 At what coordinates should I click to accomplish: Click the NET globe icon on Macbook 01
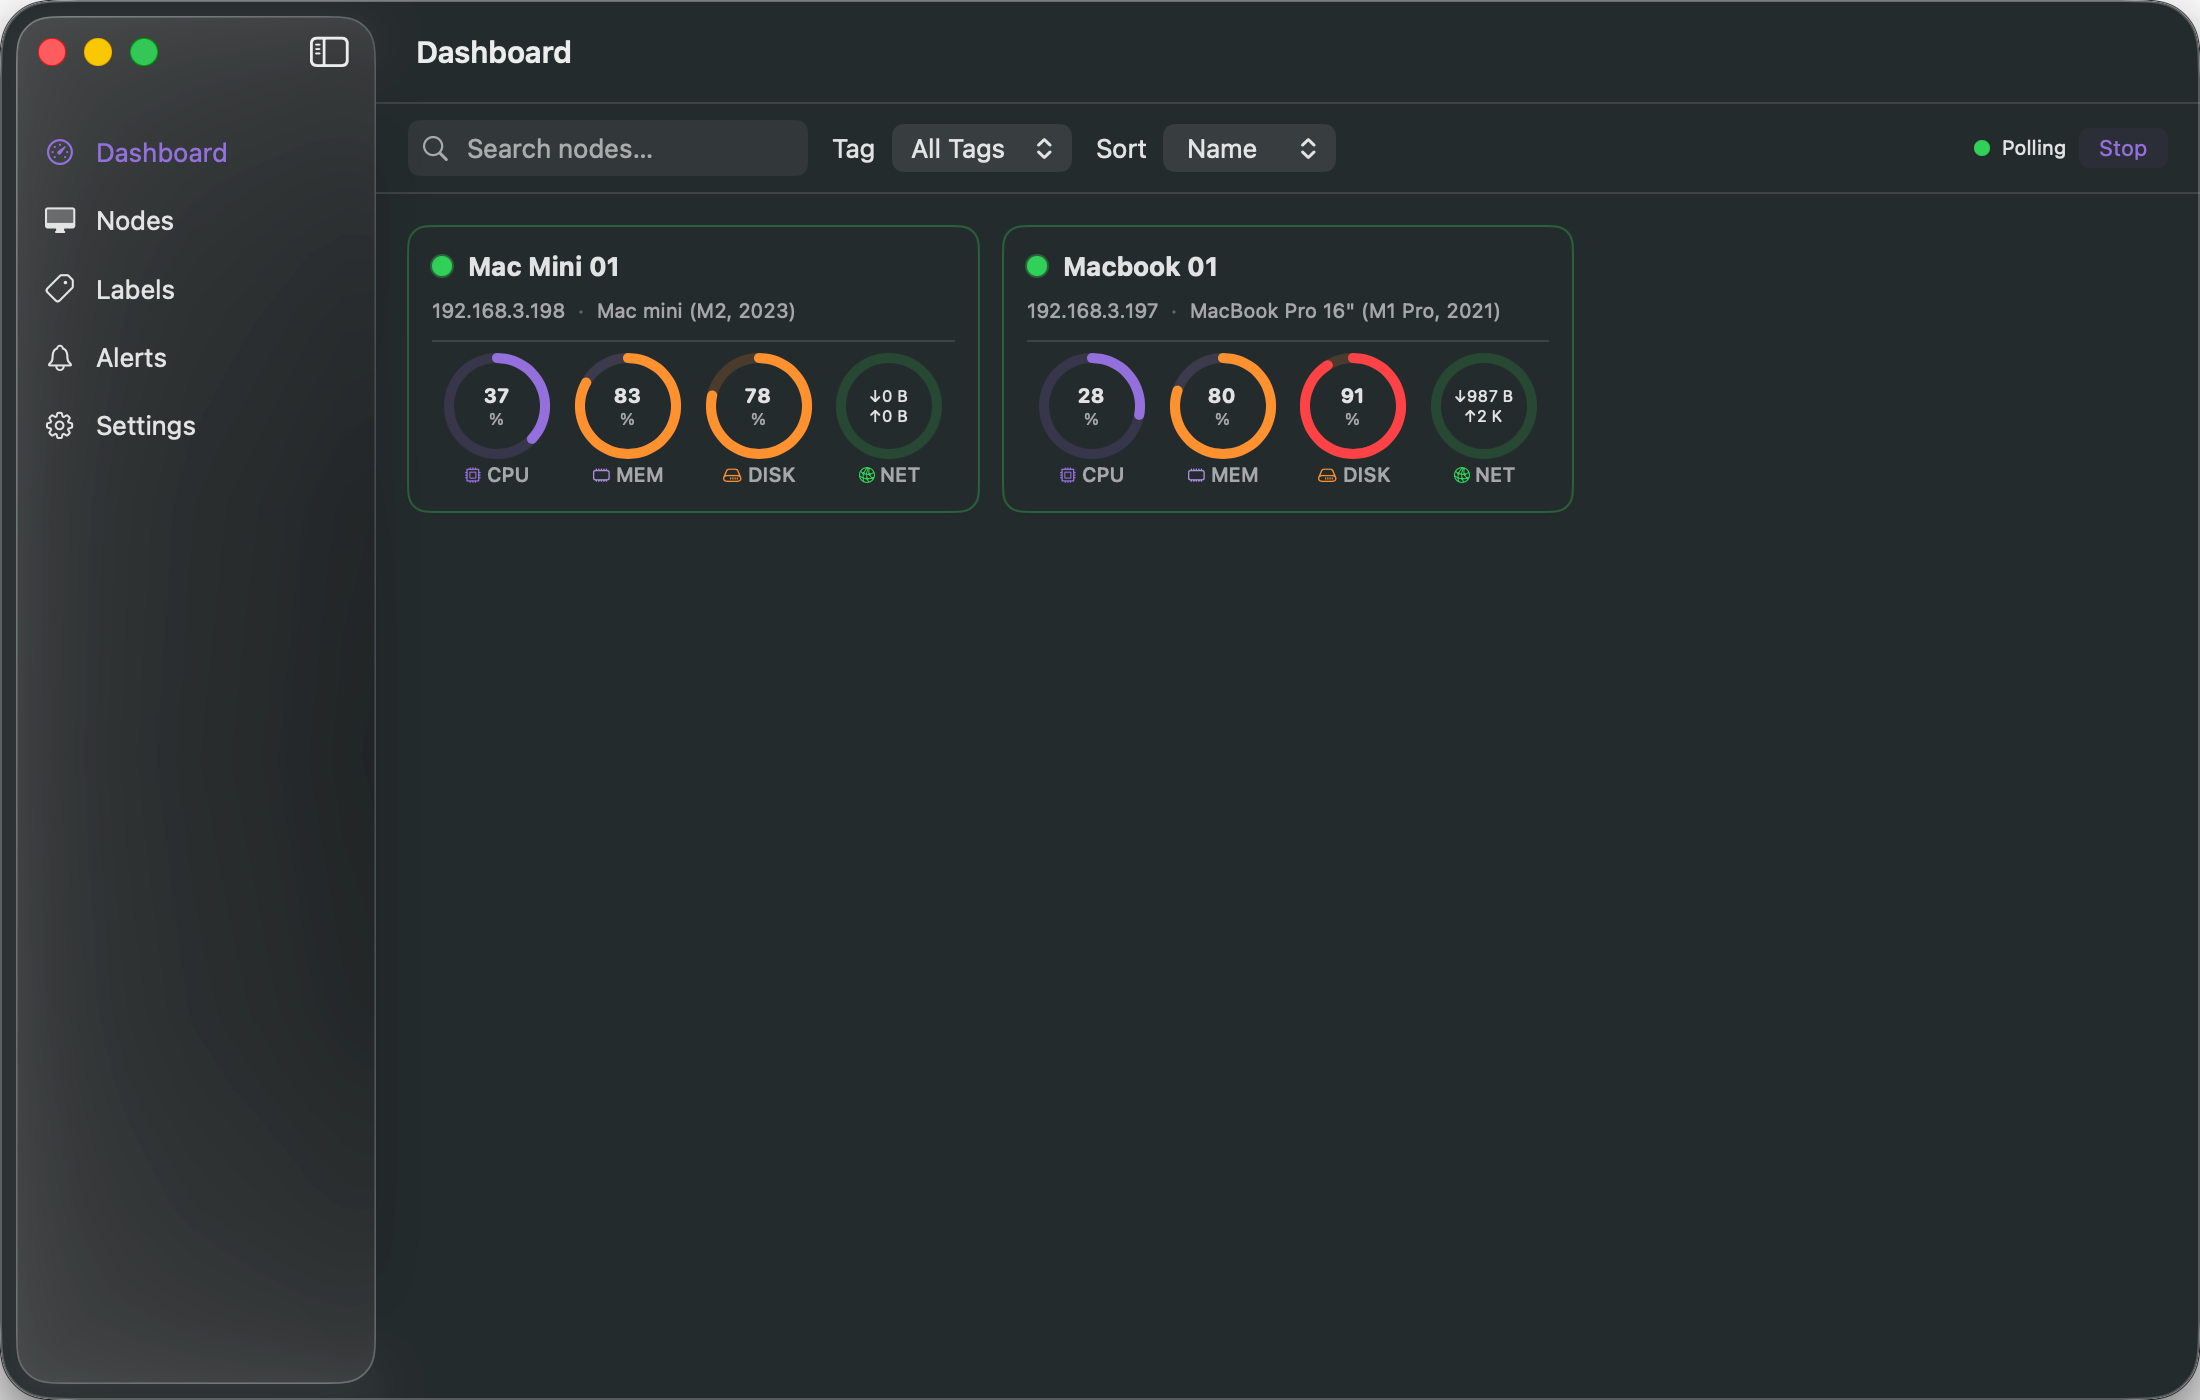[1461, 475]
